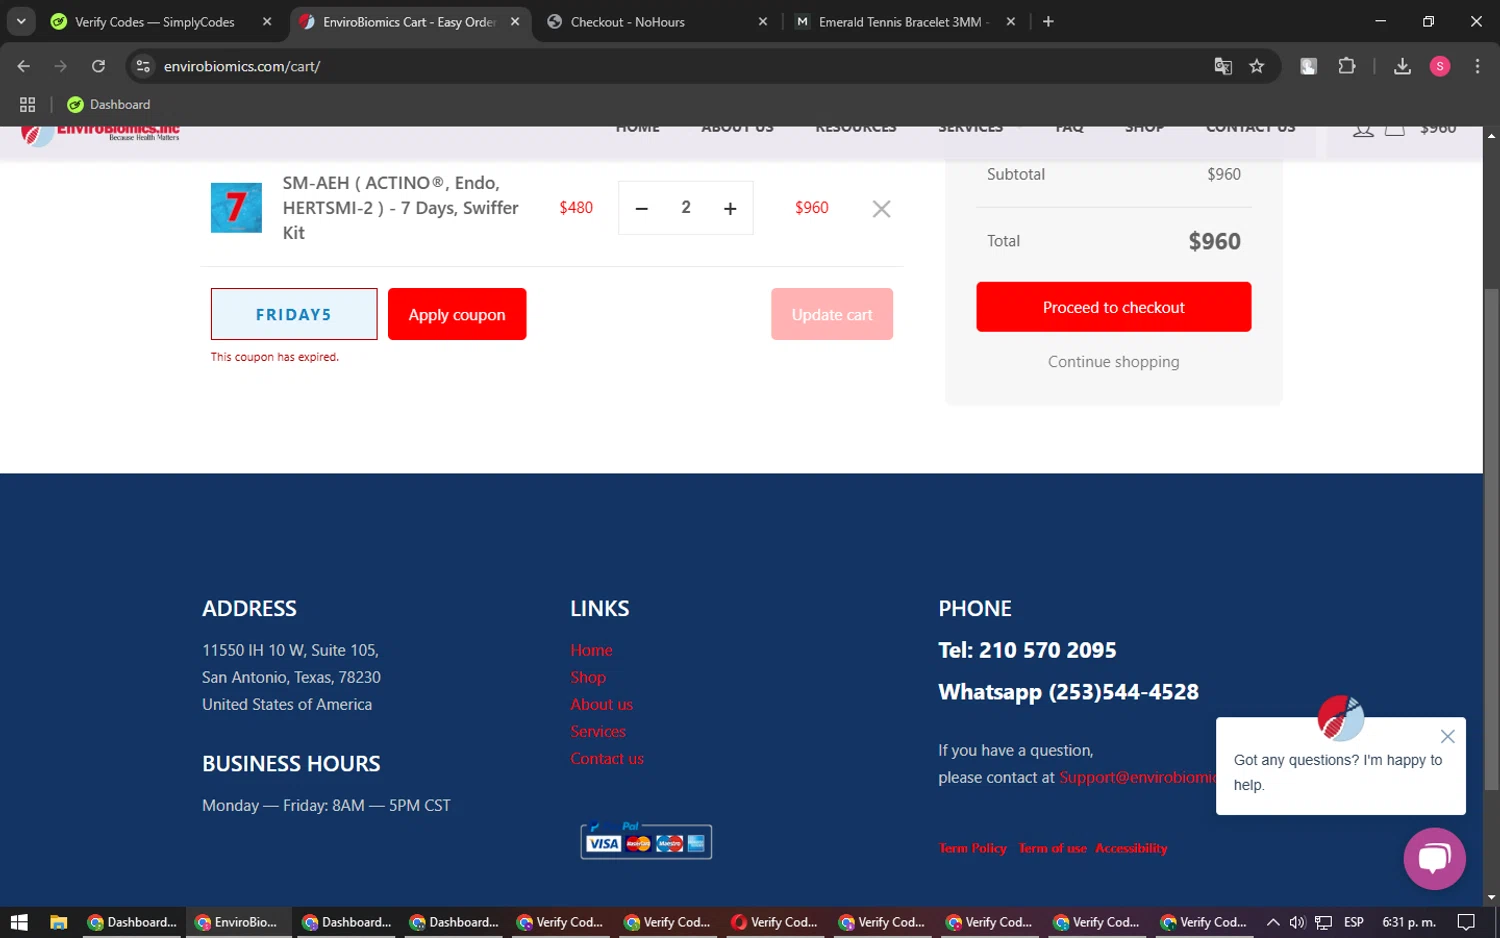Image resolution: width=1500 pixels, height=938 pixels.
Task: Expand the tab search dropdown
Action: coord(21,21)
